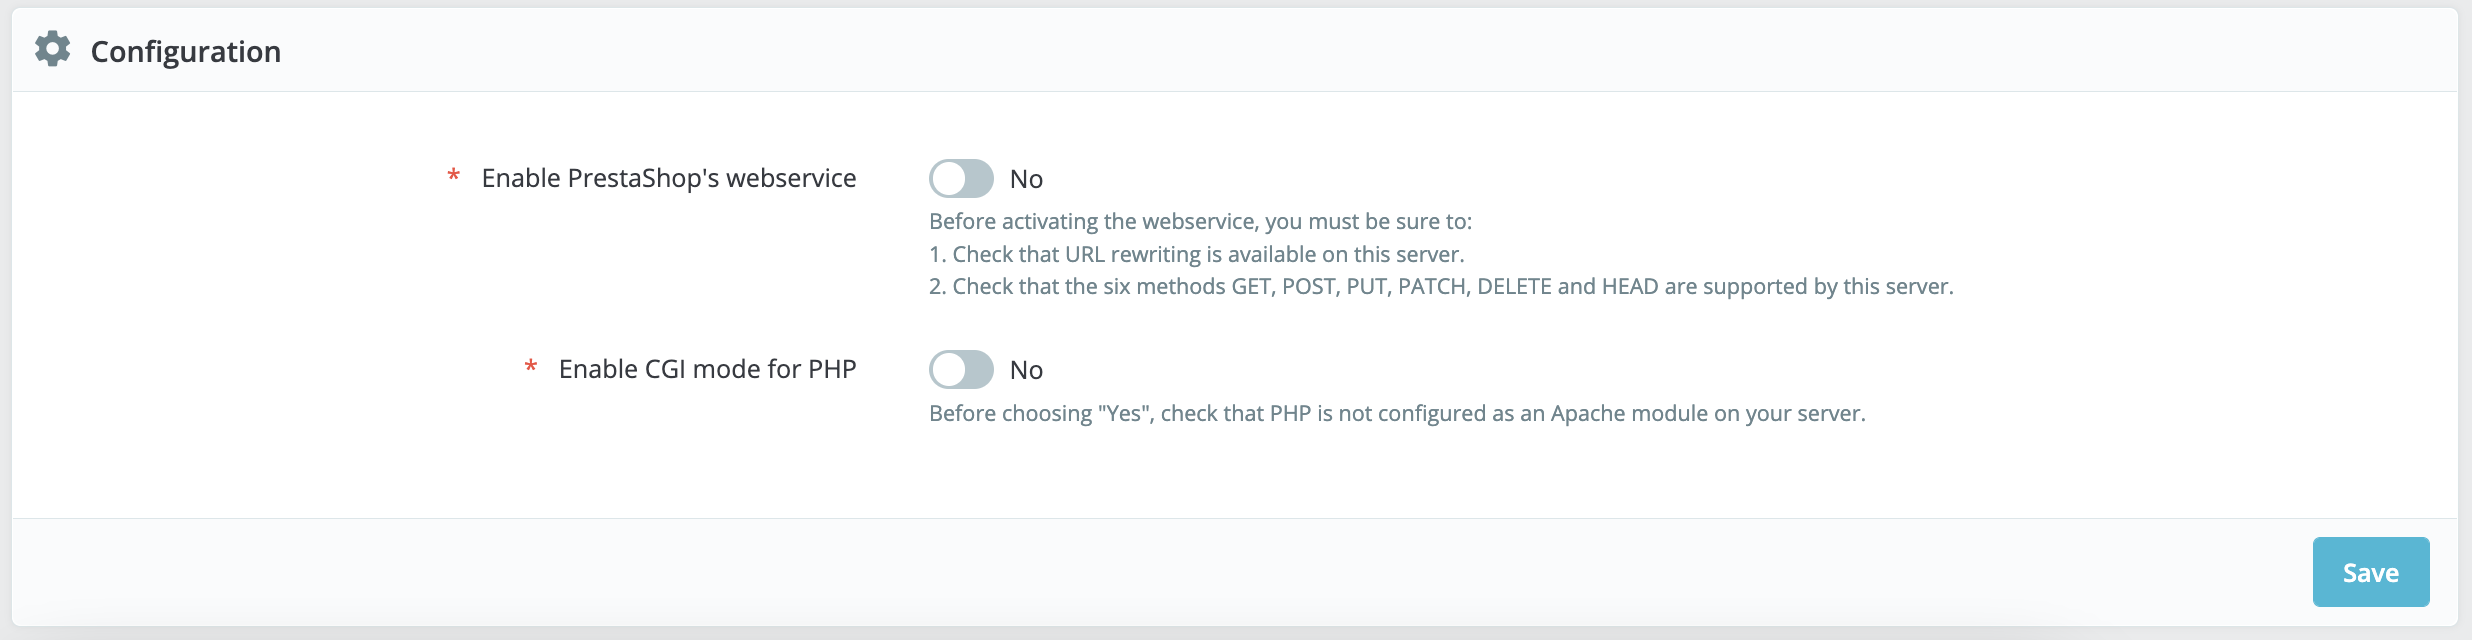2472x640 pixels.
Task: Turn on CGI mode for PHP switch
Action: click(x=961, y=370)
